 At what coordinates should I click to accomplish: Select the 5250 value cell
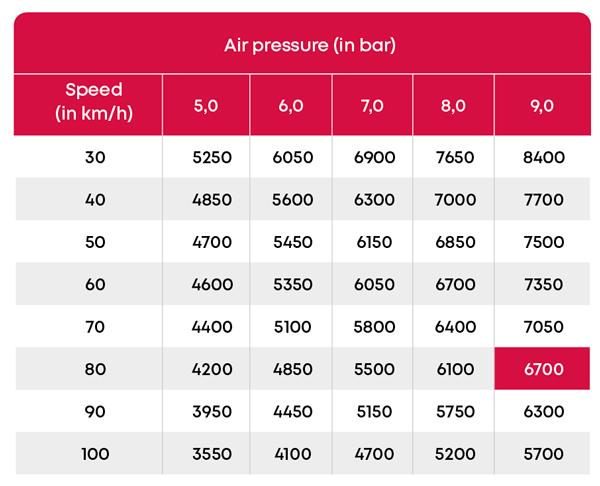pos(212,157)
